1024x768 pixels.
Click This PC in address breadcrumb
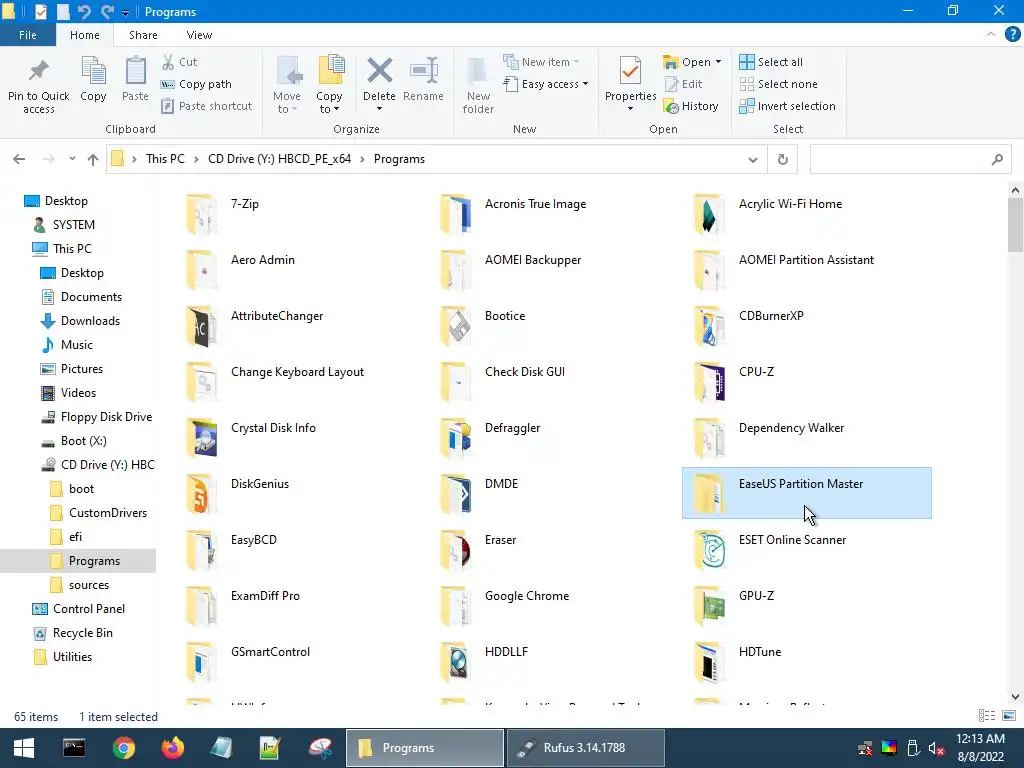pos(165,159)
